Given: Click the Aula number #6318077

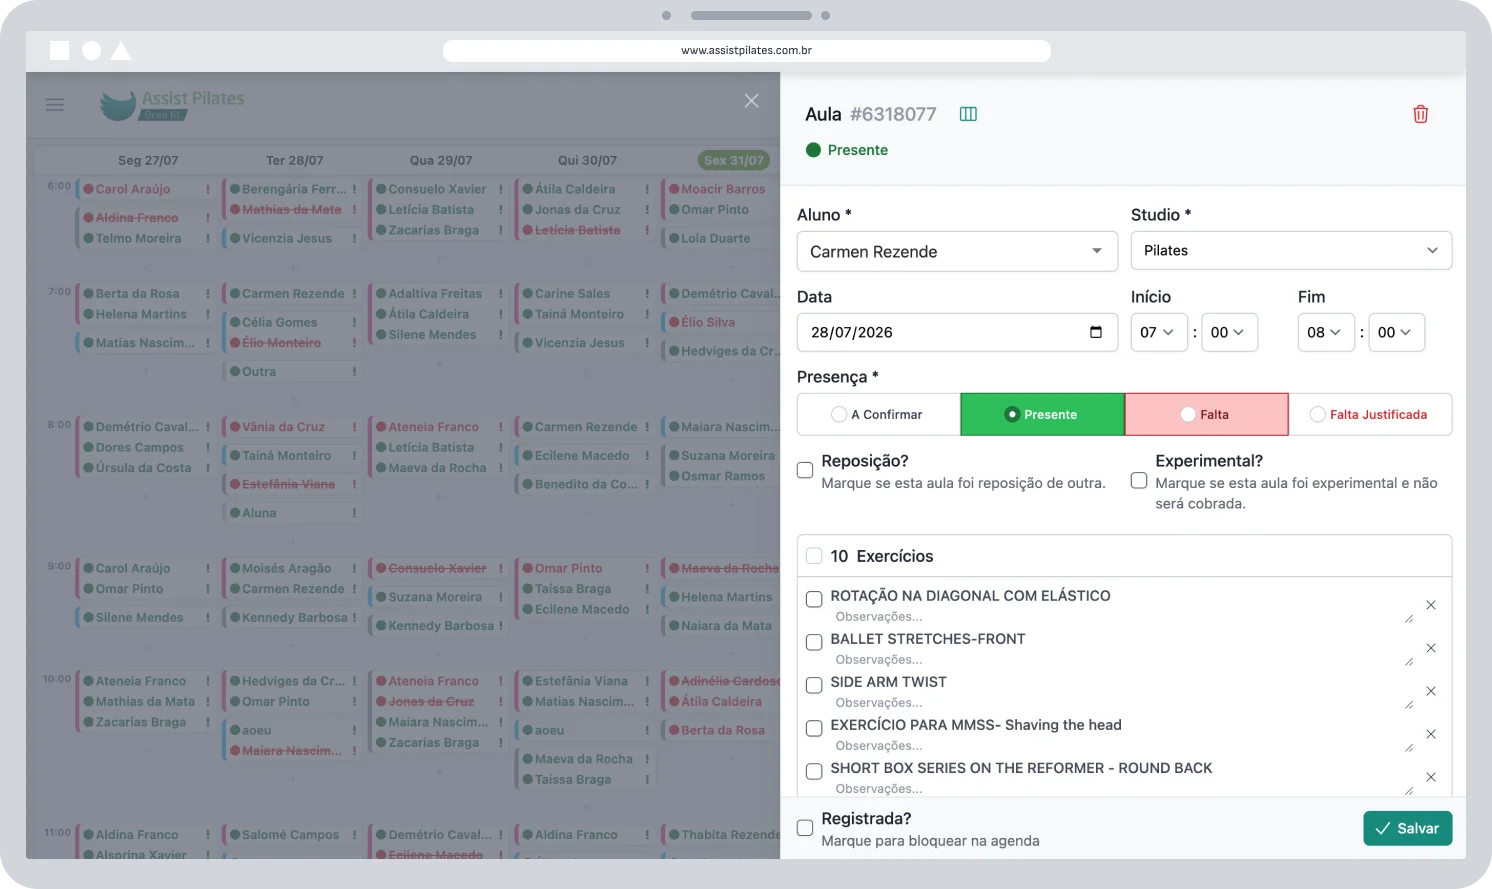Looking at the screenshot, I should click(893, 114).
